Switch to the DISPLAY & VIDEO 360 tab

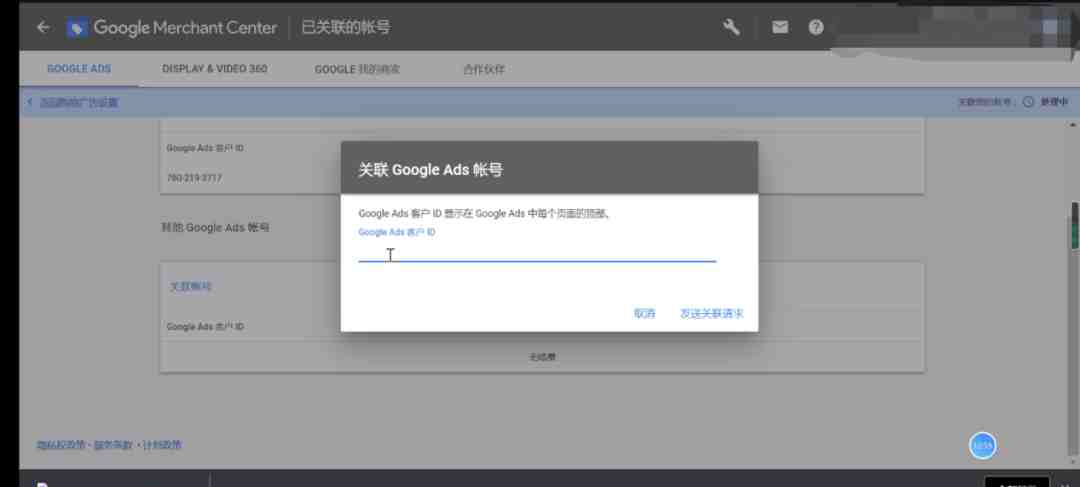pyautogui.click(x=215, y=69)
